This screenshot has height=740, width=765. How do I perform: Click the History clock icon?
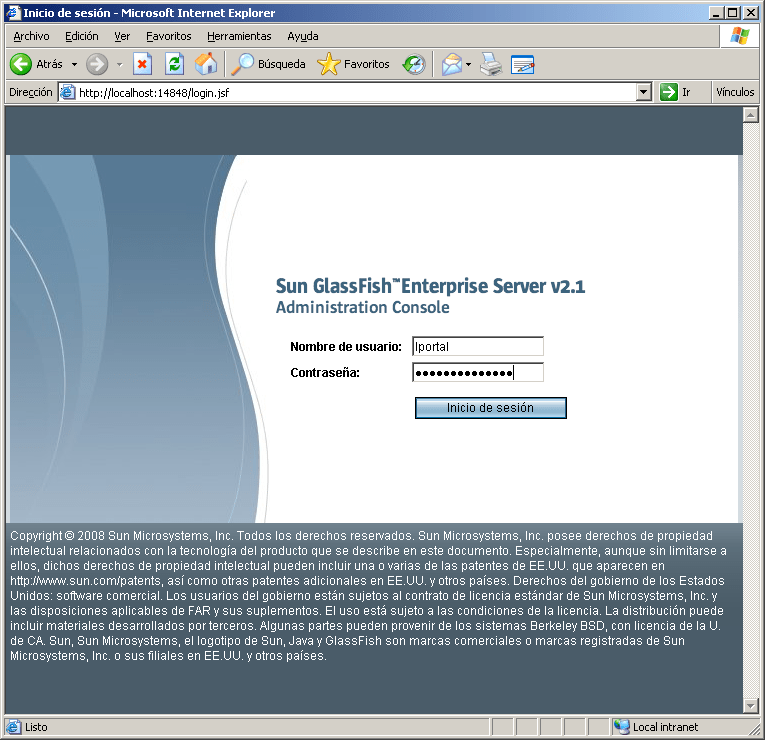coord(414,64)
